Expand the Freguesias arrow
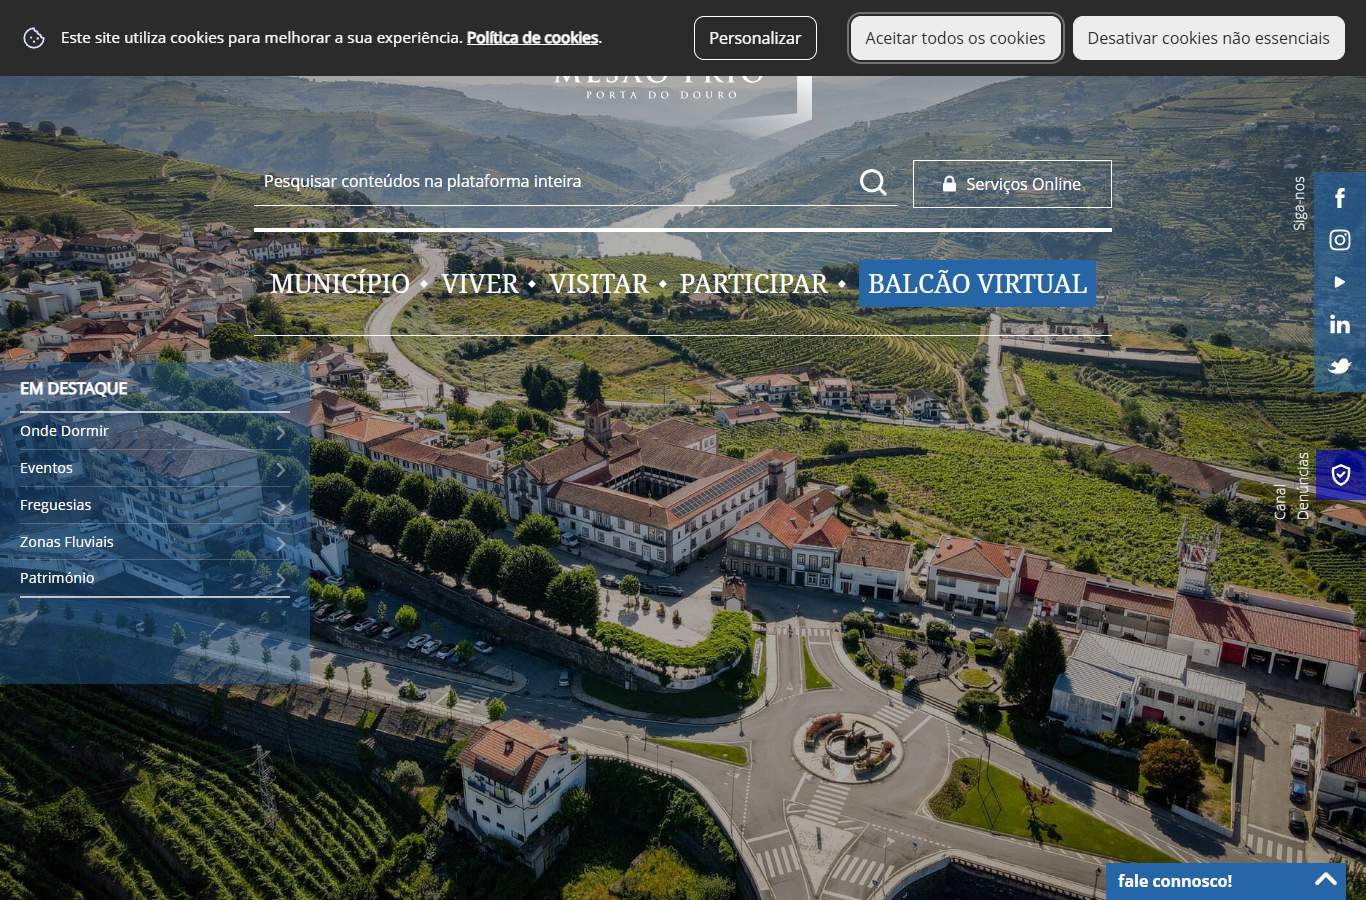Viewport: 1366px width, 900px height. pyautogui.click(x=281, y=505)
